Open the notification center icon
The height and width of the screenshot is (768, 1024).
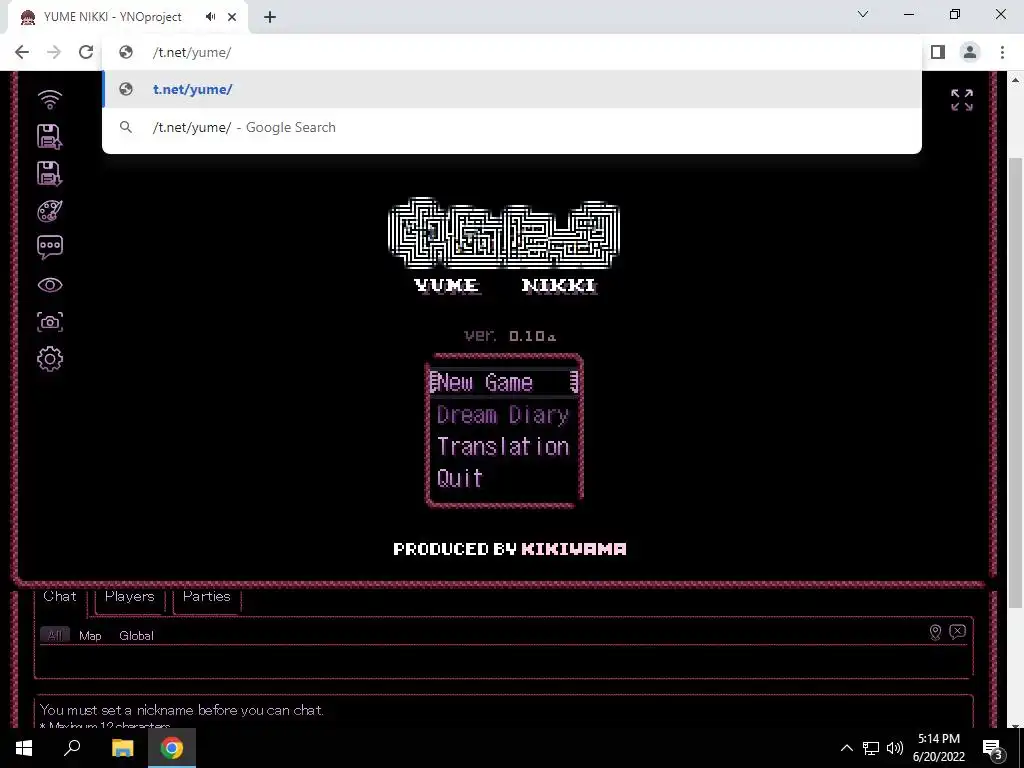point(993,749)
